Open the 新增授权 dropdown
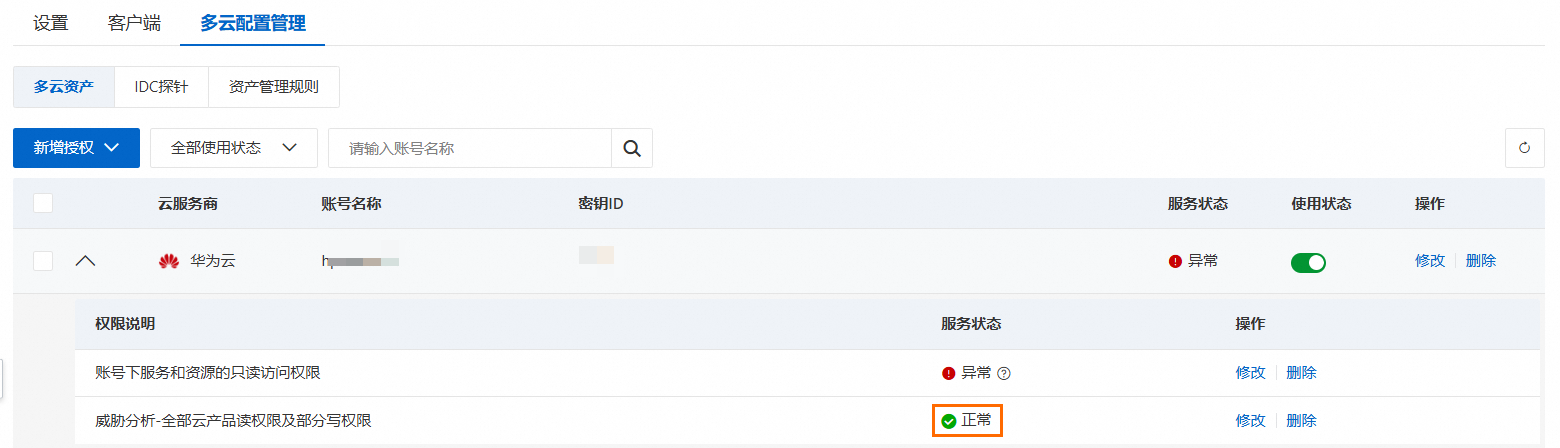The width and height of the screenshot is (1560, 448). coord(76,148)
